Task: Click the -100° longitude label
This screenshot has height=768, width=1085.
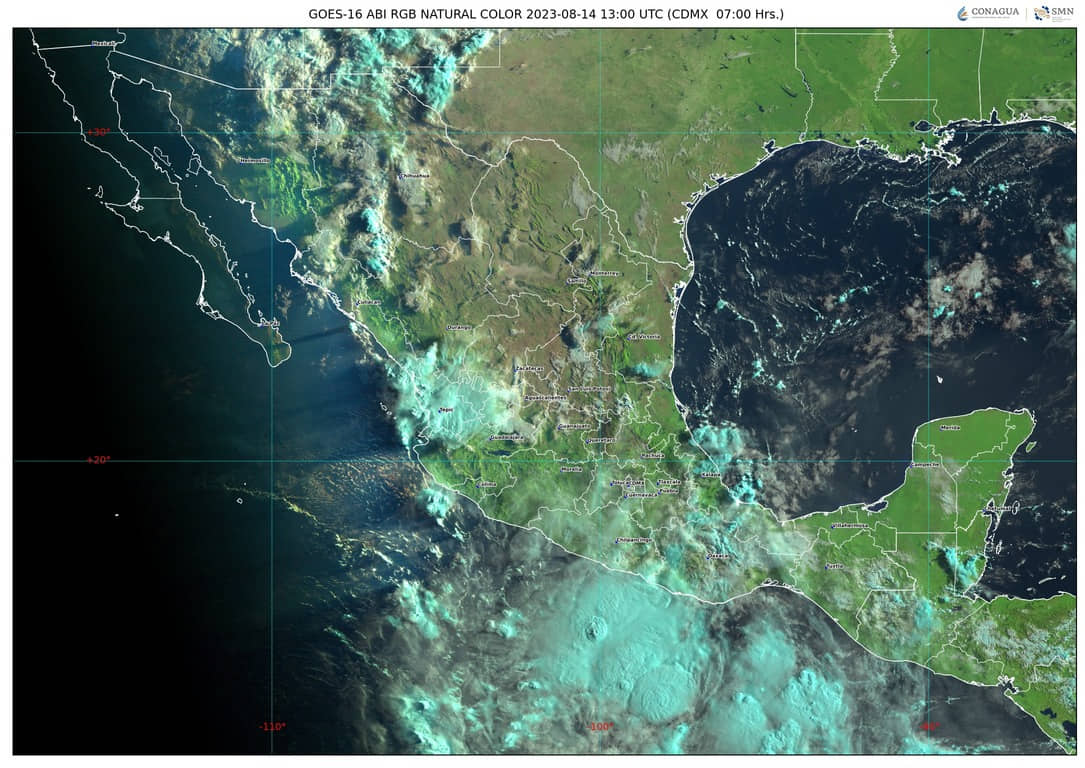Action: click(600, 727)
